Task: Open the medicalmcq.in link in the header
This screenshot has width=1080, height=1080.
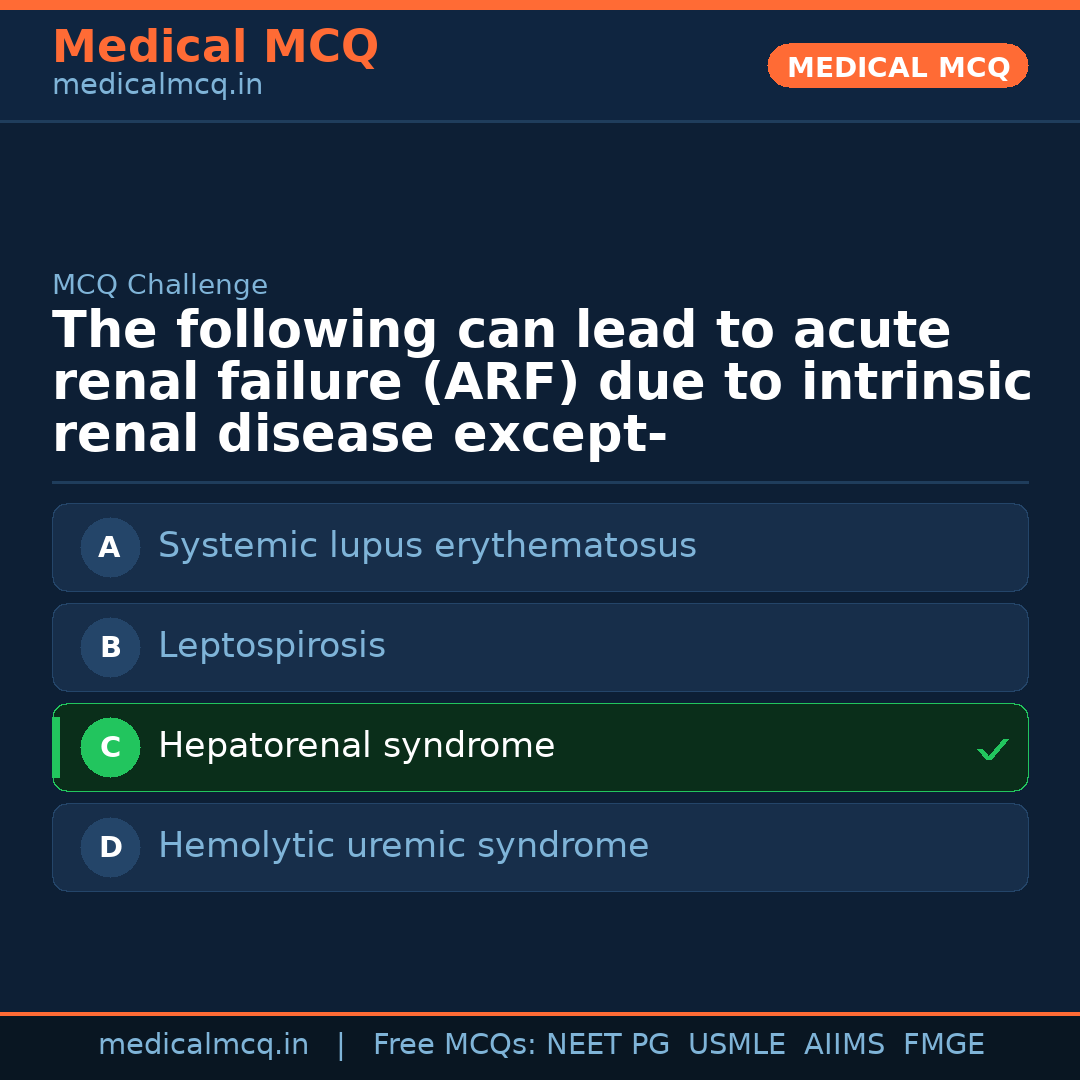Action: (157, 86)
